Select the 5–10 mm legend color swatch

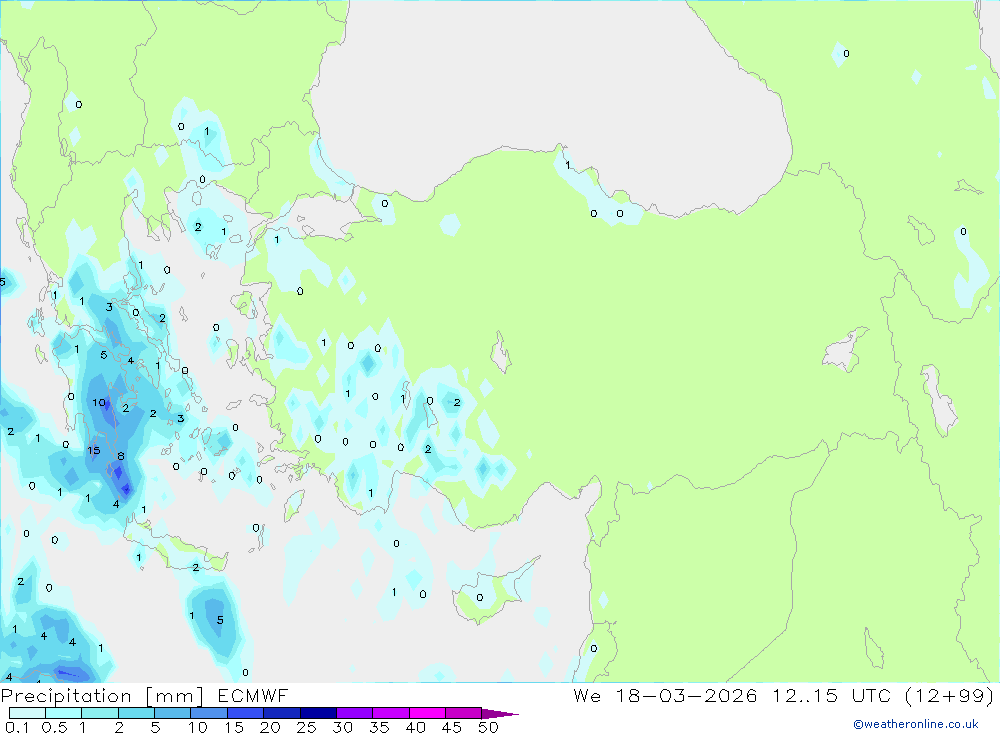(172, 713)
